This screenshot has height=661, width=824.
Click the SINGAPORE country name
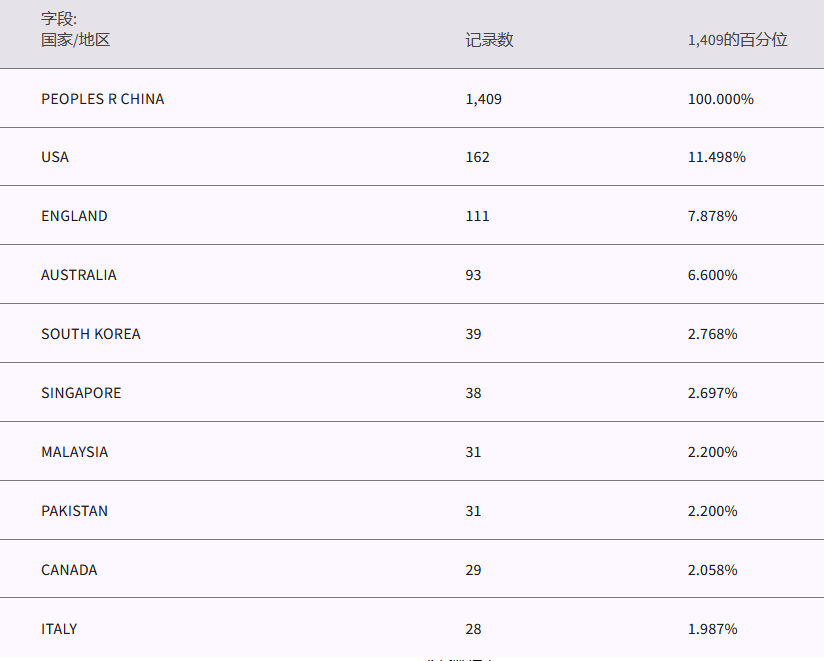(x=81, y=393)
